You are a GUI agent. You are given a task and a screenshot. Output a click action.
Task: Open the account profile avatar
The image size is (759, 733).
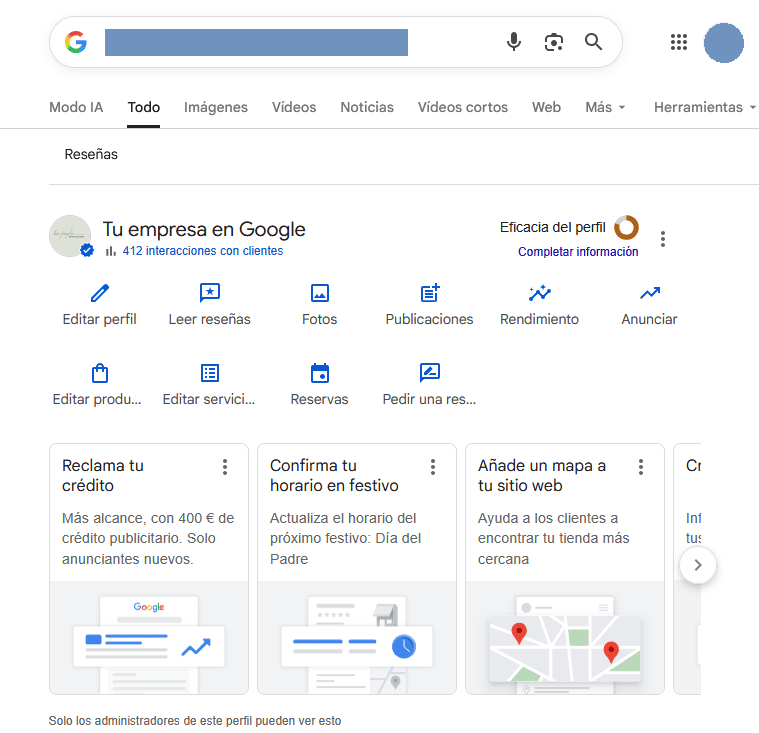pyautogui.click(x=723, y=43)
